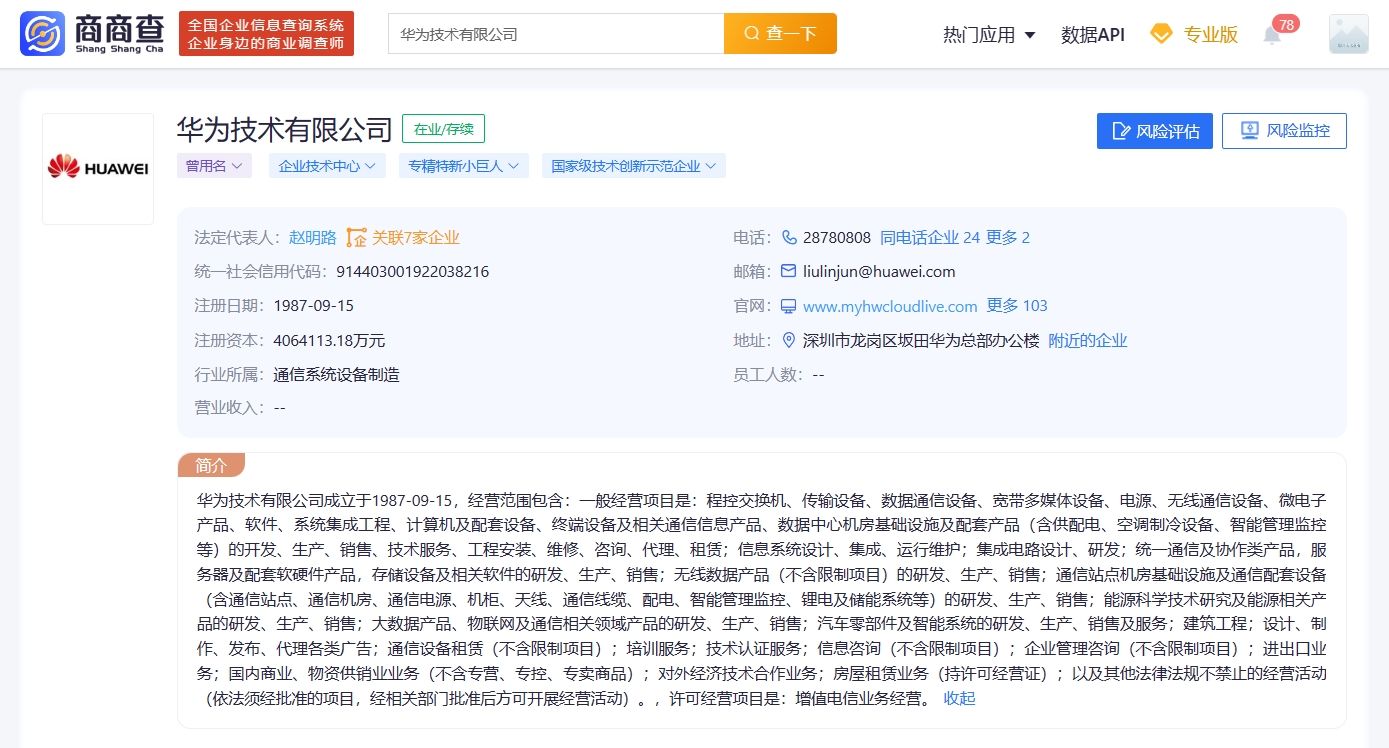Click the Huawei company logo thumbnail
The height and width of the screenshot is (748, 1389).
coord(98,167)
